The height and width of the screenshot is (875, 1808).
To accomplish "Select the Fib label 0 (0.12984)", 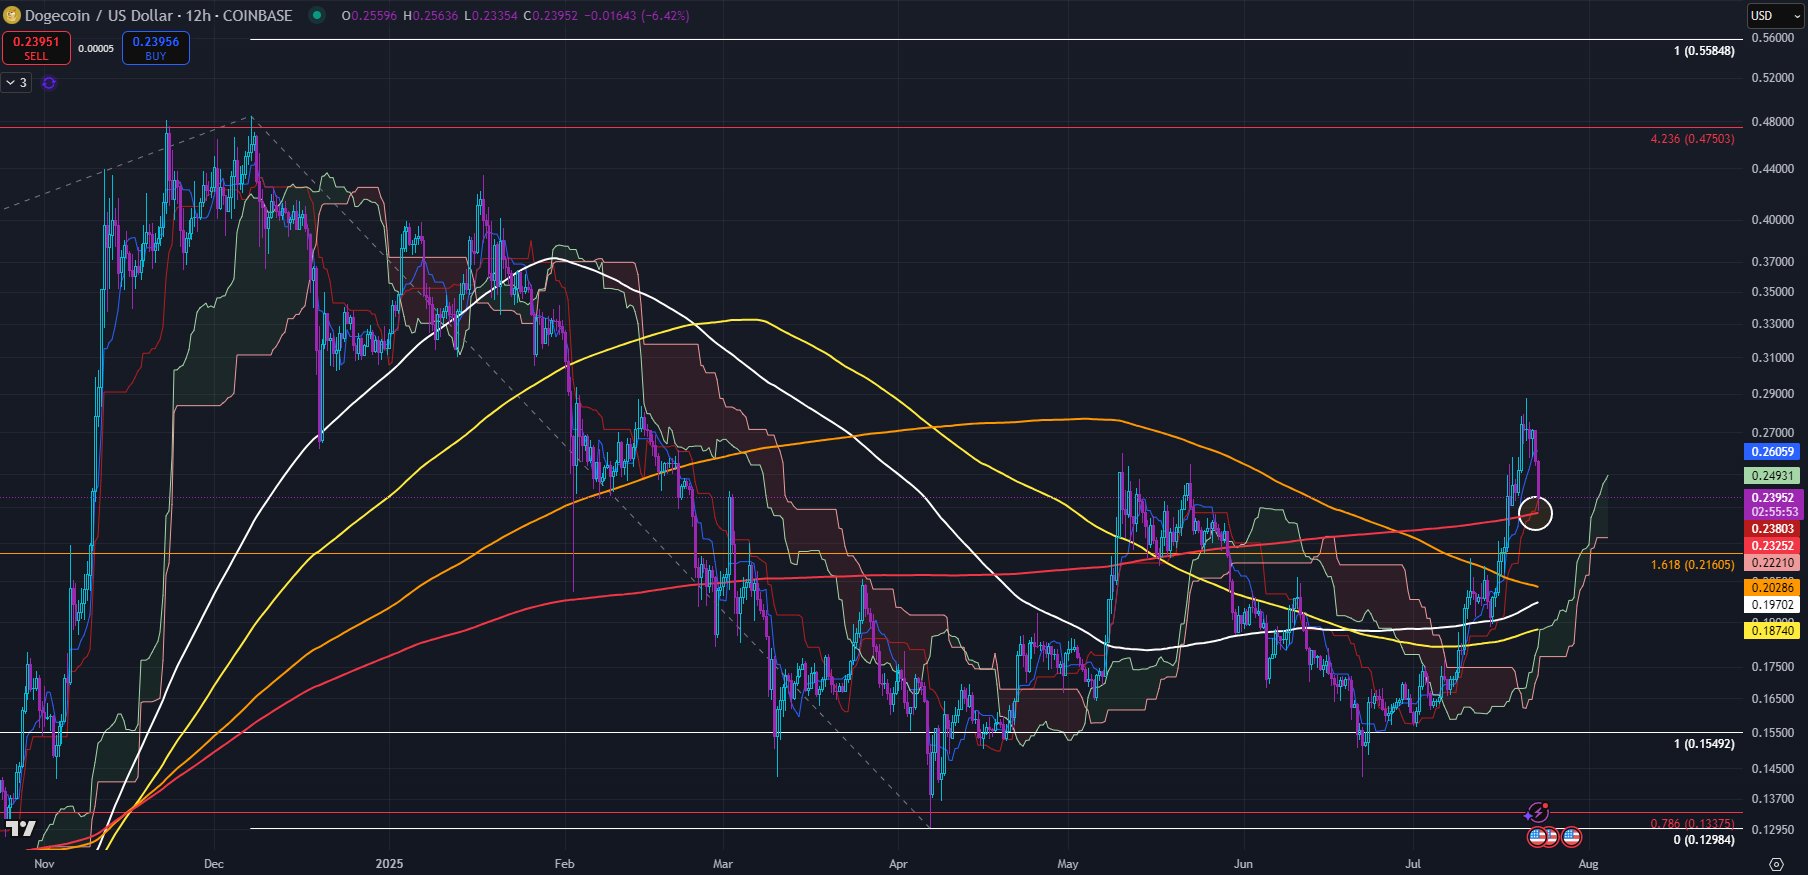I will [1704, 840].
